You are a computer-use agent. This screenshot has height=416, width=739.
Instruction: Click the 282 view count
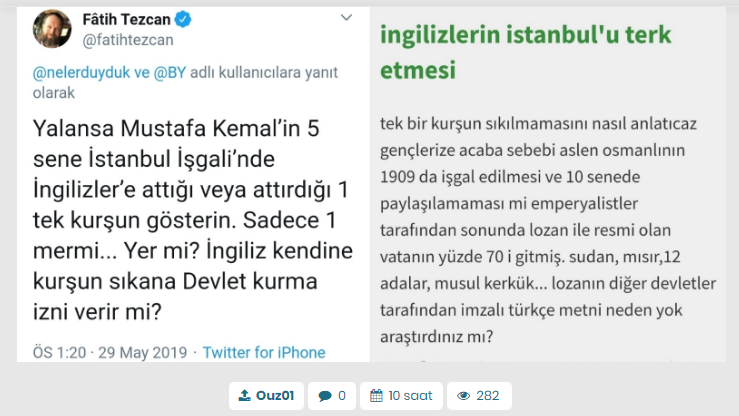point(488,395)
